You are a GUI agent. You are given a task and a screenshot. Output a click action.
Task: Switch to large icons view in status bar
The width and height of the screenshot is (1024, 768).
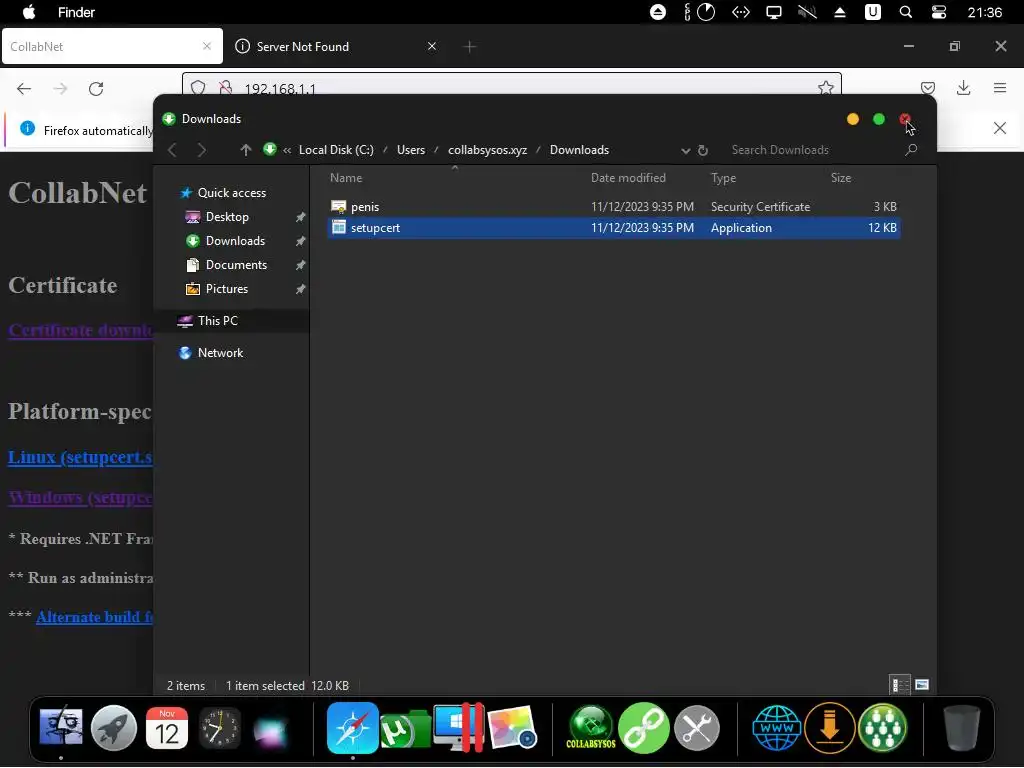pyautogui.click(x=922, y=685)
